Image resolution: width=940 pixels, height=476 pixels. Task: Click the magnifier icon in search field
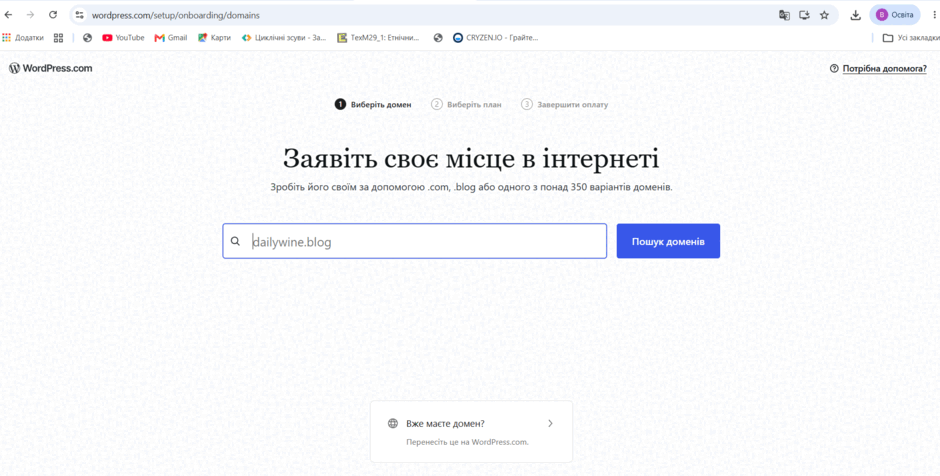(x=236, y=241)
